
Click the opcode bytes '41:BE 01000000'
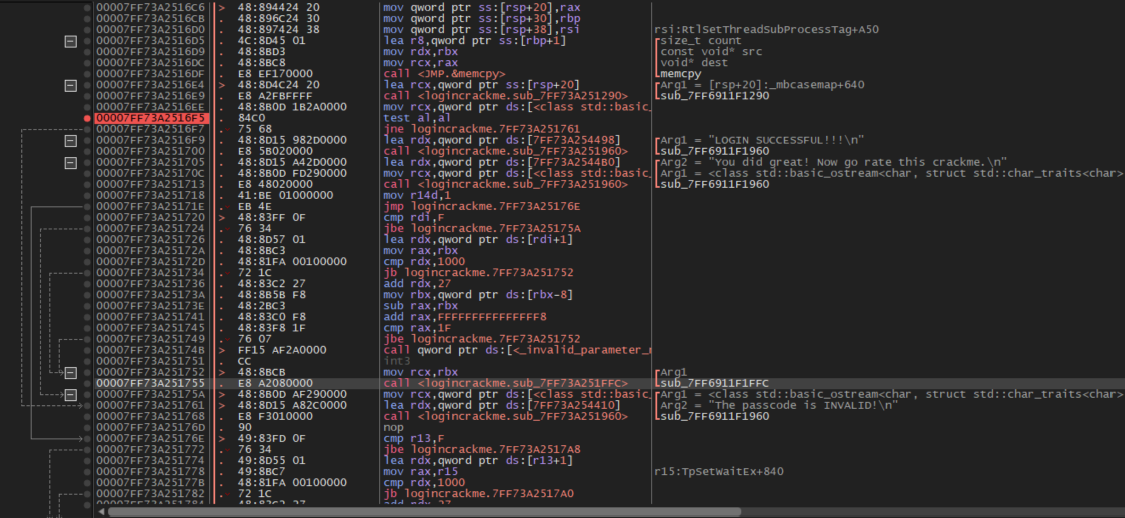tap(285, 196)
